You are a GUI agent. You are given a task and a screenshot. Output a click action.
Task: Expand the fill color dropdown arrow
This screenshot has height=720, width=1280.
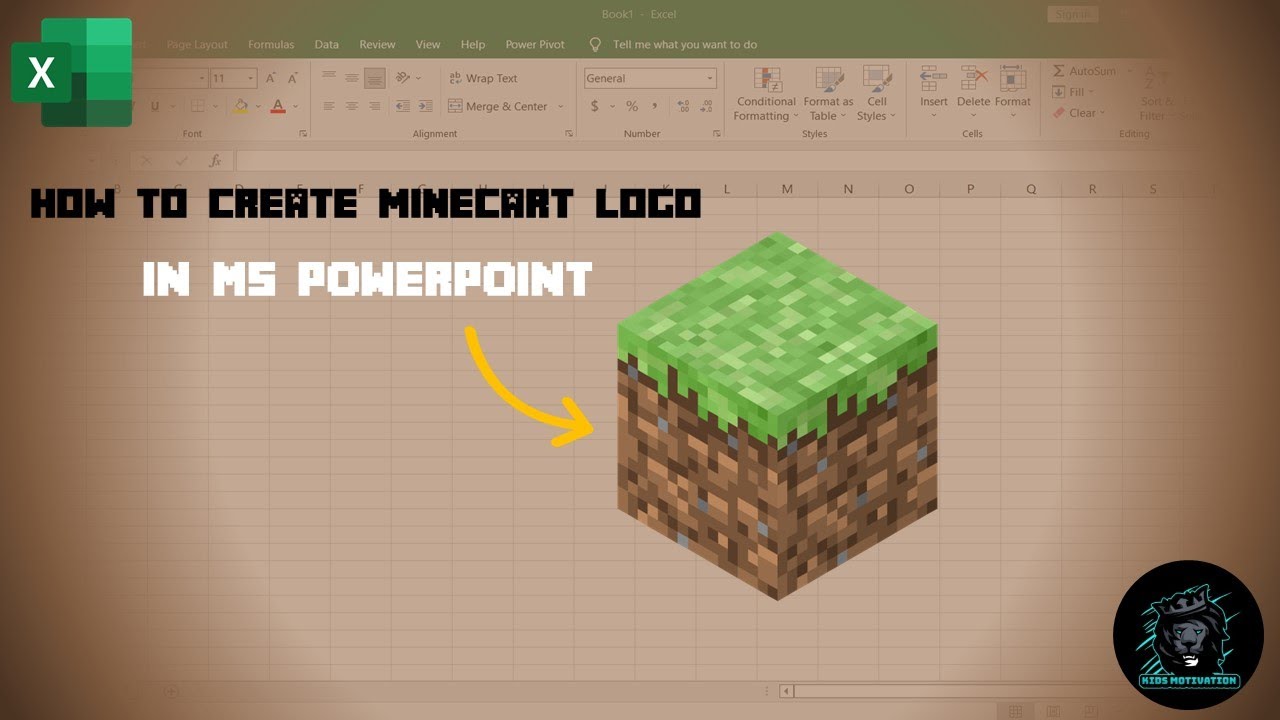pyautogui.click(x=258, y=106)
